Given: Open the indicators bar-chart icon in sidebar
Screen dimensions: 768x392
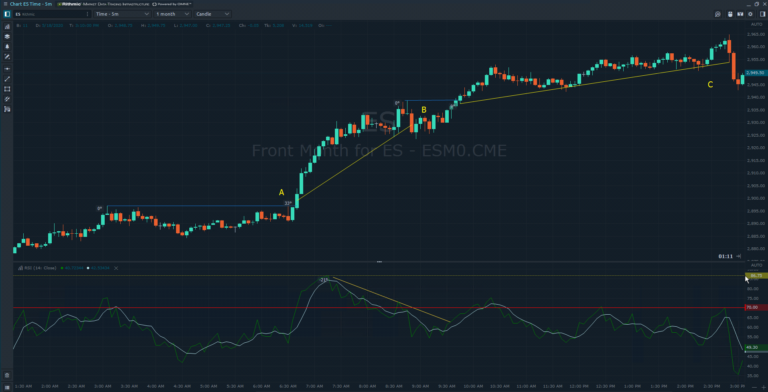Looking at the screenshot, I should (x=7, y=26).
